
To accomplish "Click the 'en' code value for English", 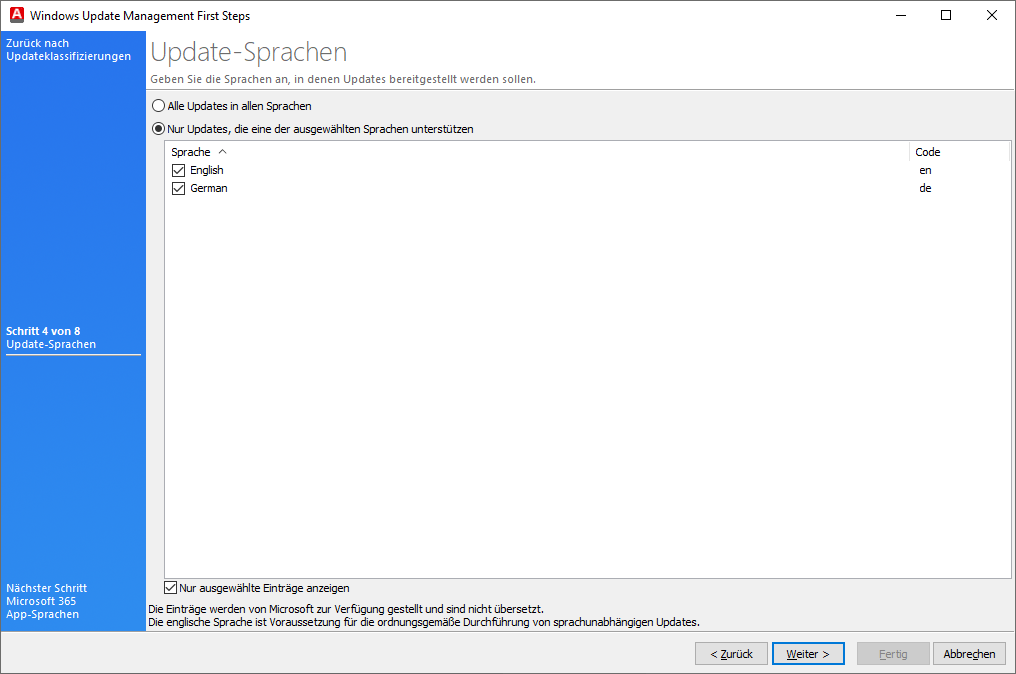I will tap(925, 170).
